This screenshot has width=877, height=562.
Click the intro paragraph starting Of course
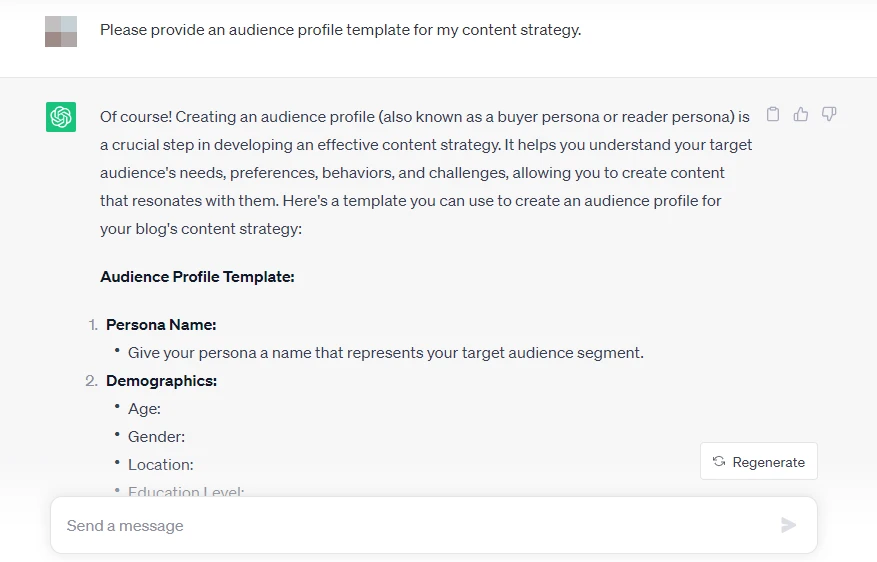click(x=426, y=173)
